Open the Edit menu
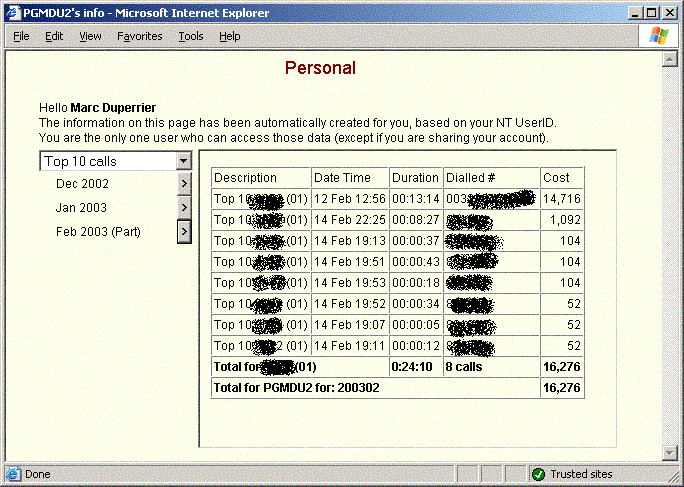684x487 pixels. [54, 36]
